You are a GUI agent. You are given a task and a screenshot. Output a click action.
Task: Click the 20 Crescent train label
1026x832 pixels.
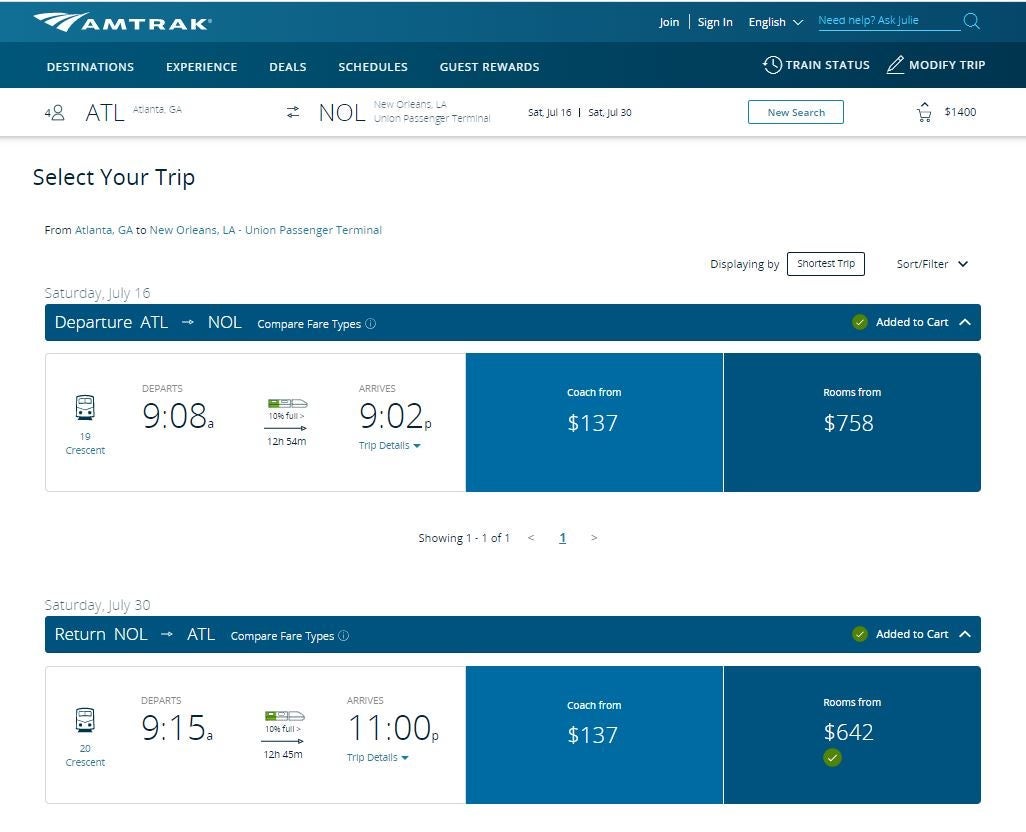(x=85, y=755)
